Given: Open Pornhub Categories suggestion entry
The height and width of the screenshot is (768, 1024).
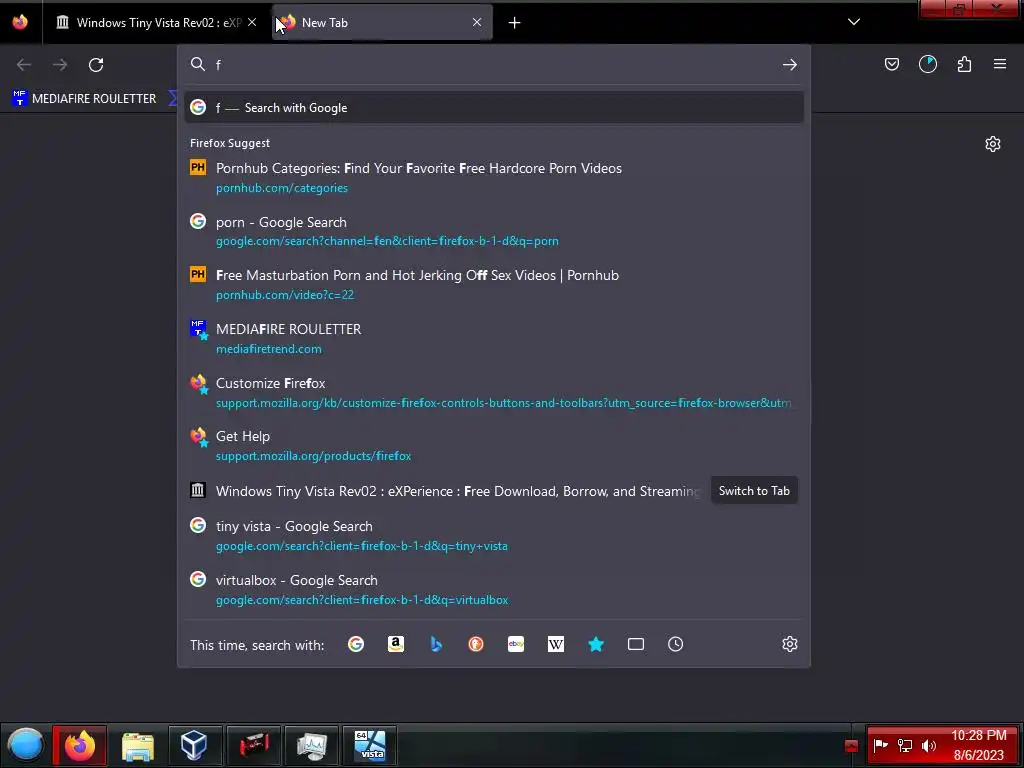Looking at the screenshot, I should coord(494,178).
